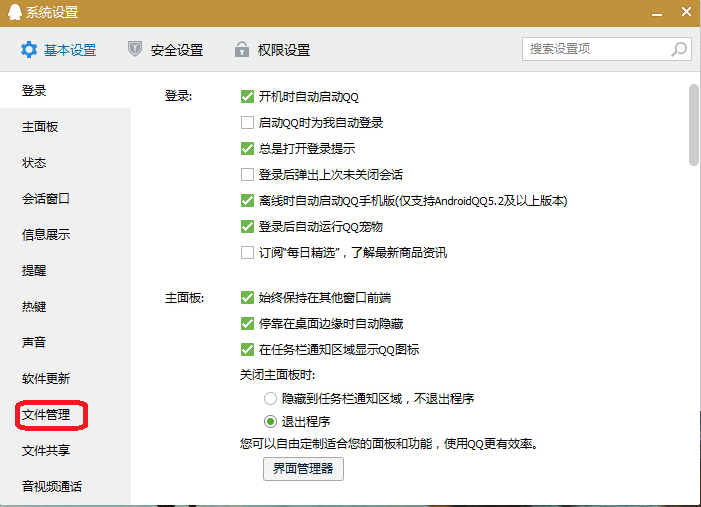This screenshot has height=507, width=701.
Task: Click the padlock icon beside 权限设置
Action: (242, 49)
